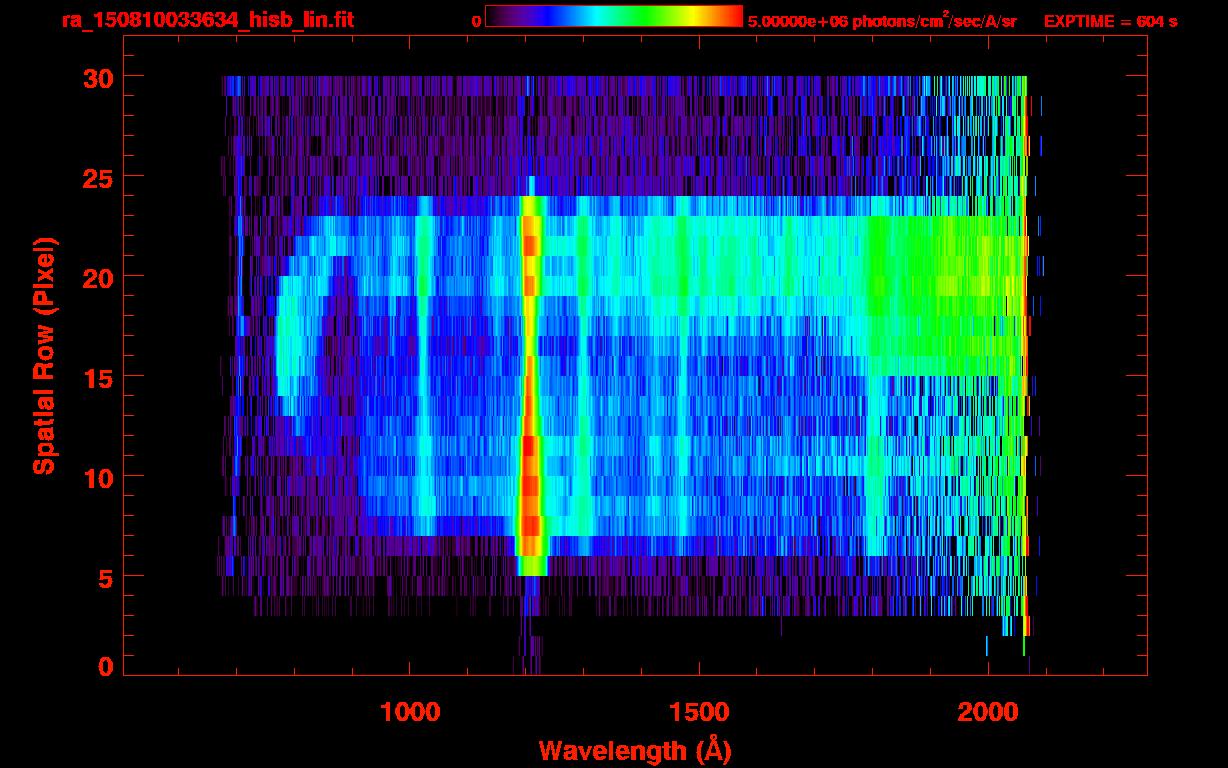Screen dimensions: 1228x768
Task: Click the 1000 wavelength tick label
Action: 410,712
